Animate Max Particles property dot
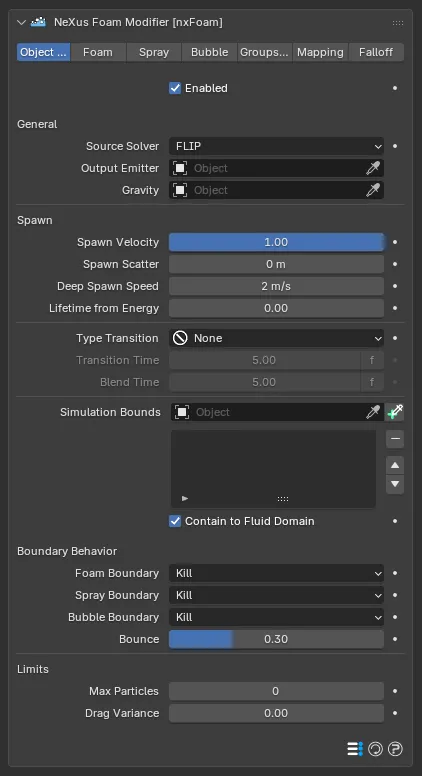Screen dimensions: 422x776 (x=395, y=691)
